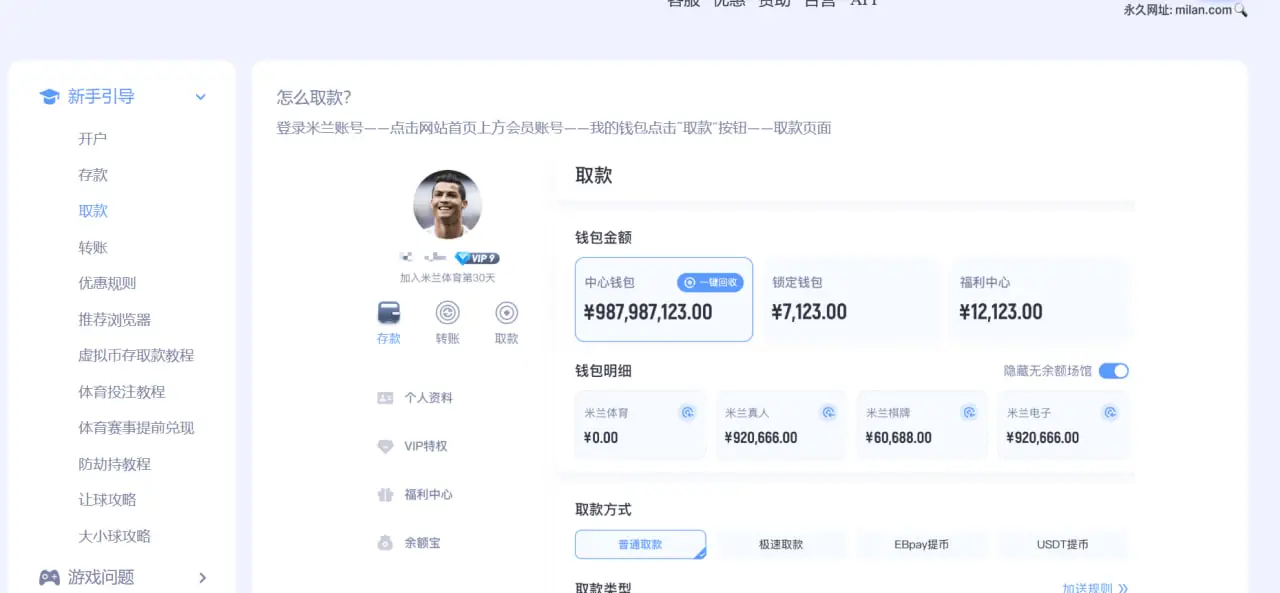Click the 福利中心 gift icon in menu

[385, 495]
